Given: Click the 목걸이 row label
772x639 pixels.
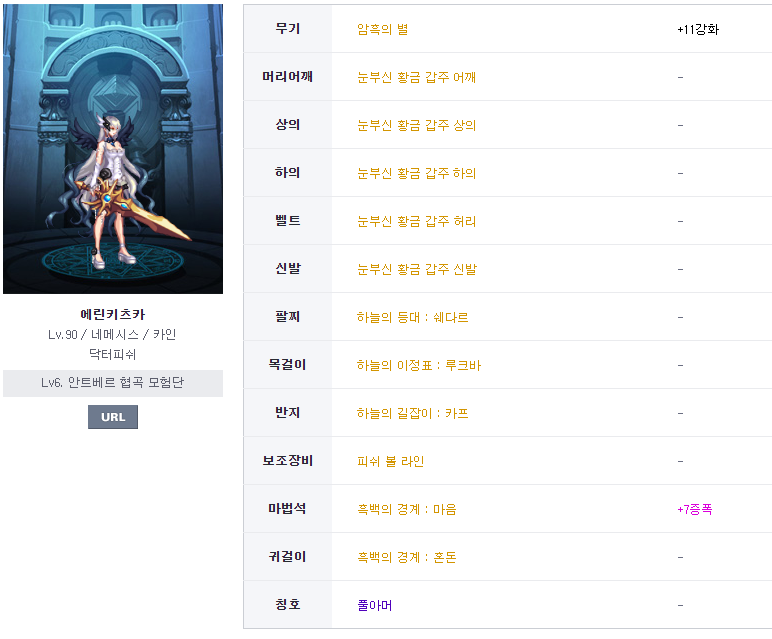Looking at the screenshot, I should [x=288, y=364].
